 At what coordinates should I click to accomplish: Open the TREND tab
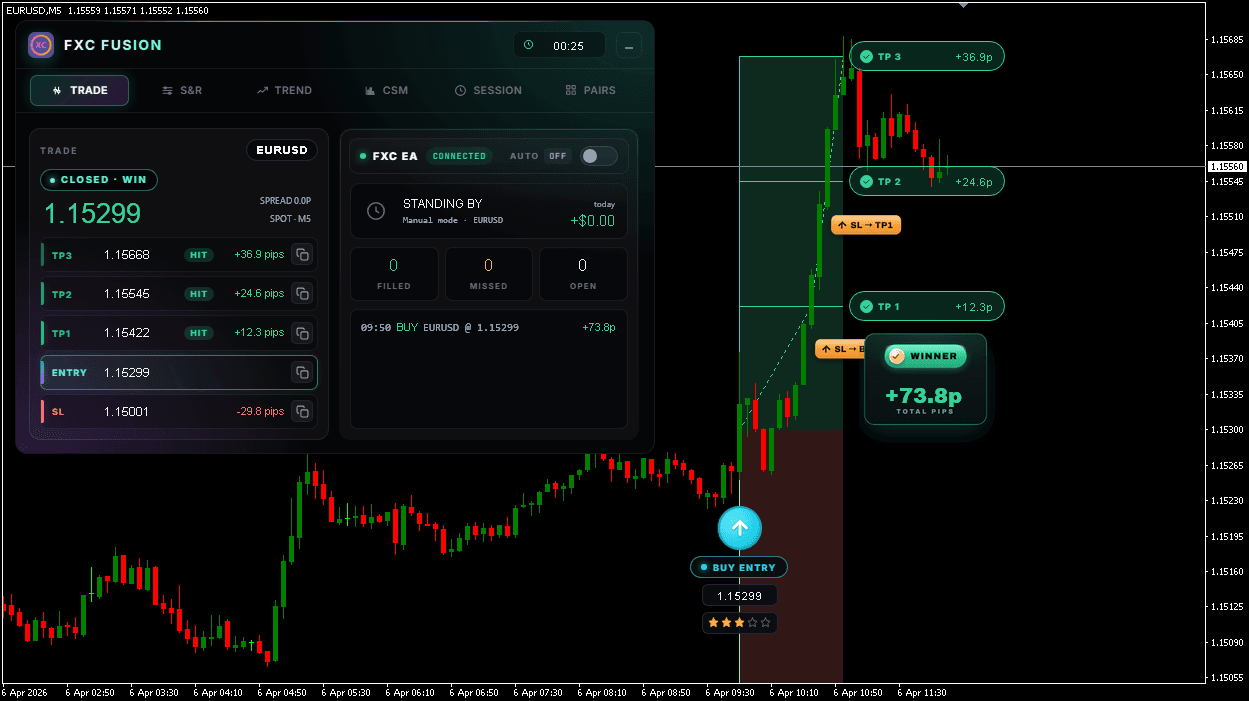tap(284, 90)
